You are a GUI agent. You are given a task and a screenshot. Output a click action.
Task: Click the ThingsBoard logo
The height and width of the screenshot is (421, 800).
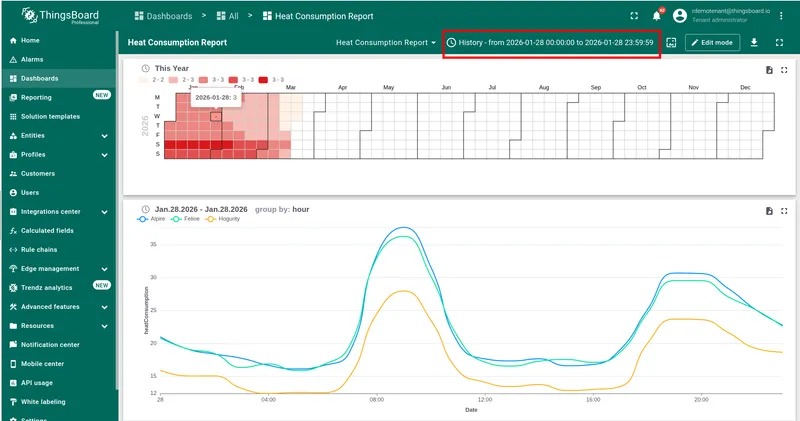pyautogui.click(x=60, y=16)
